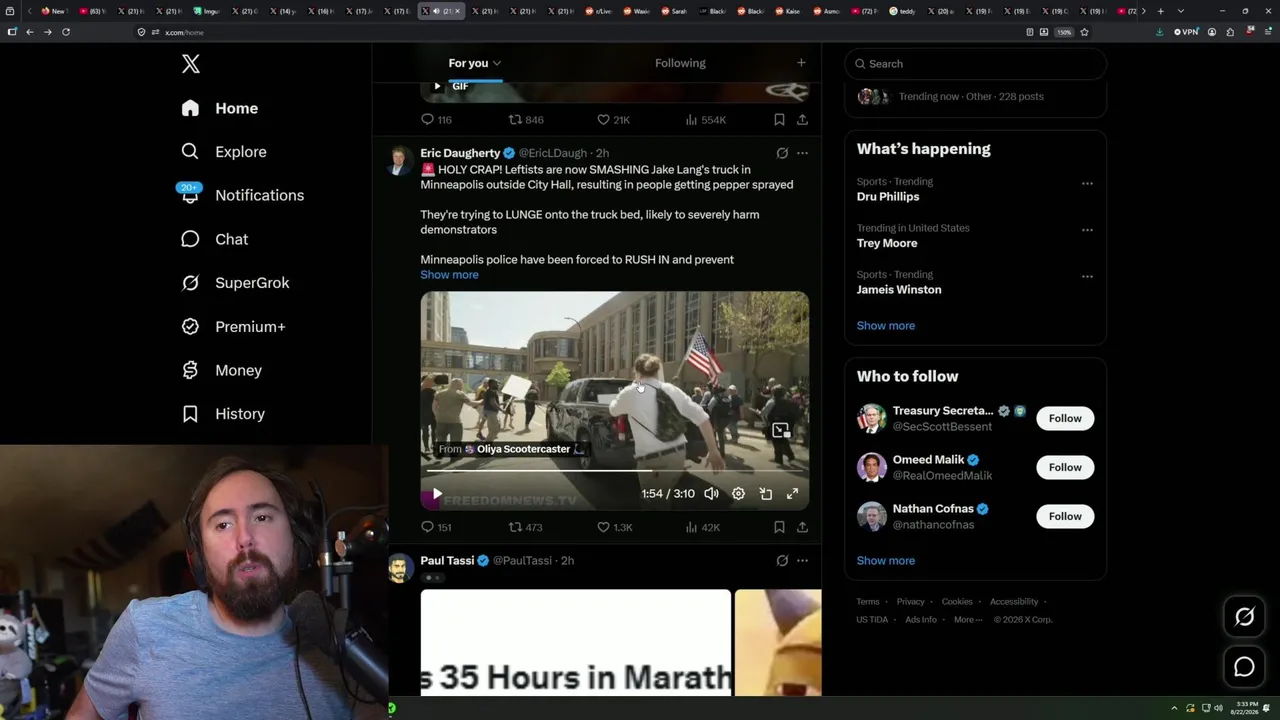Open more options on Paul Tassi's post
This screenshot has height=720, width=1280.
pos(802,561)
